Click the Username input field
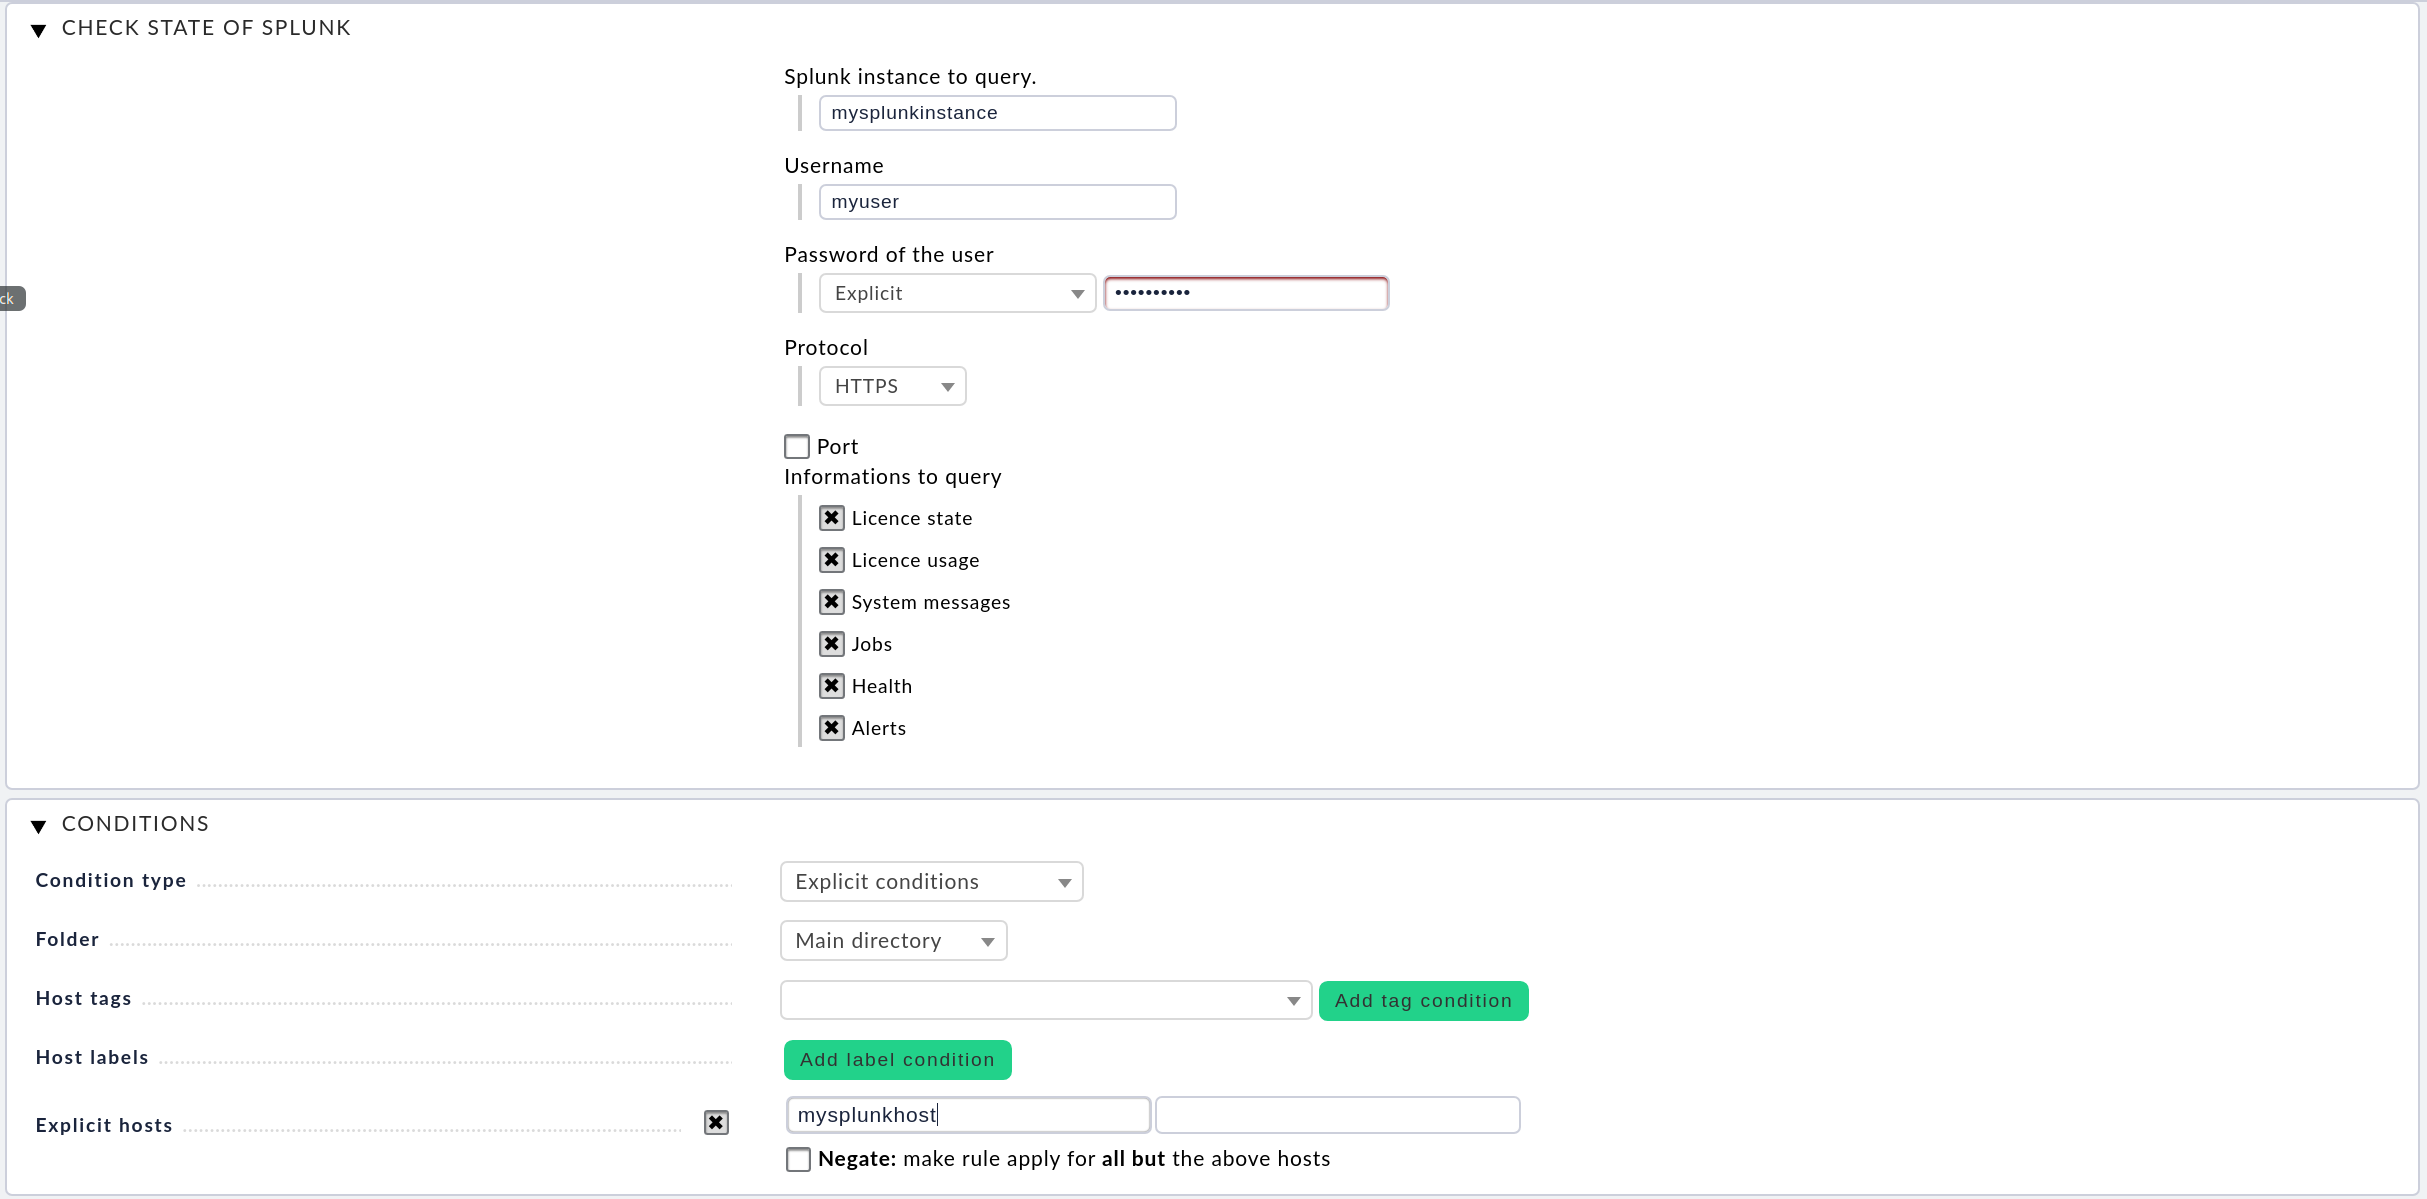2427x1199 pixels. (997, 202)
